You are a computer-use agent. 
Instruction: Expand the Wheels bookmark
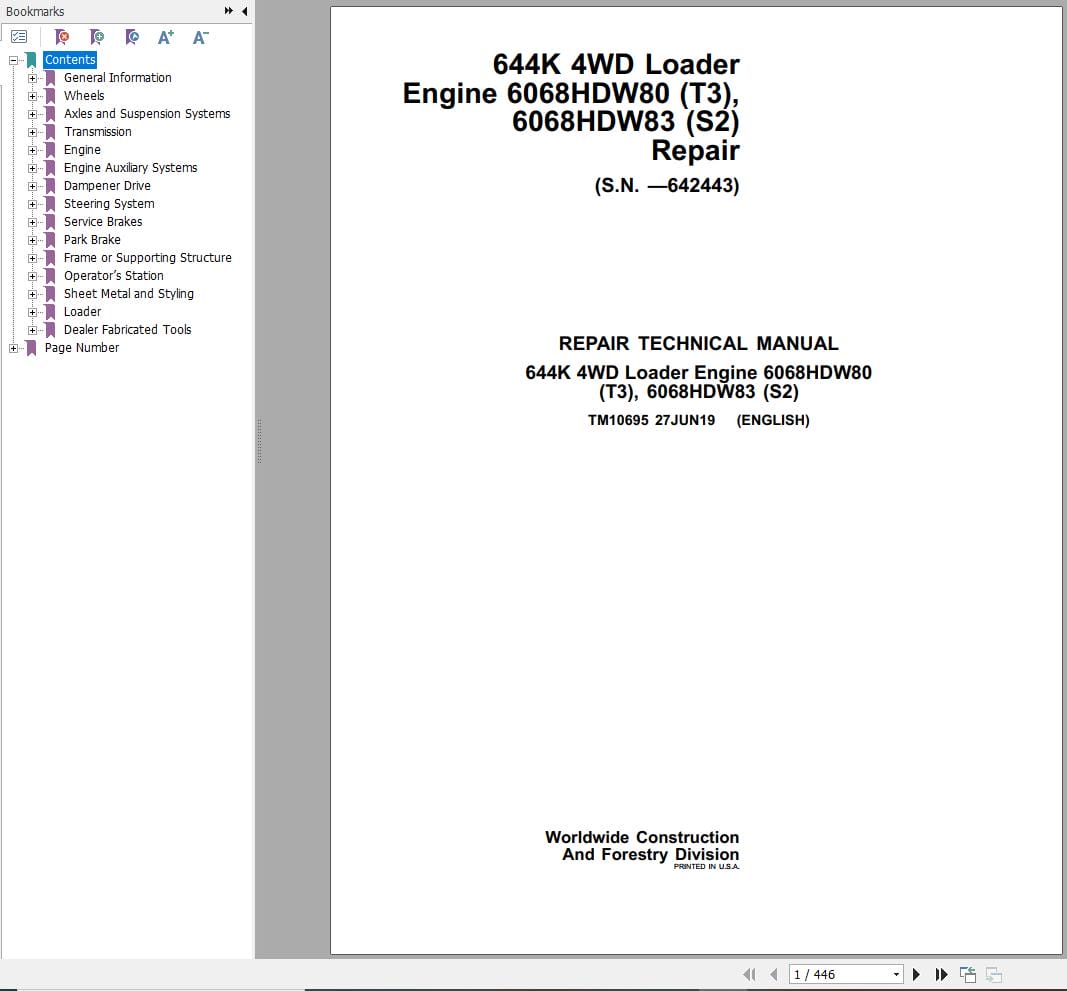(x=32, y=96)
